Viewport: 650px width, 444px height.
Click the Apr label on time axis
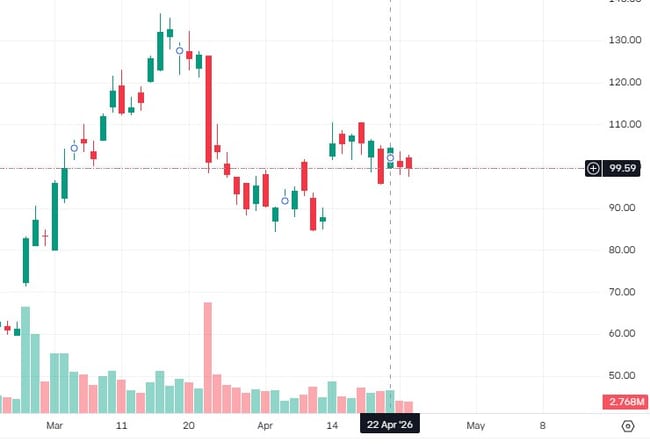pyautogui.click(x=265, y=426)
